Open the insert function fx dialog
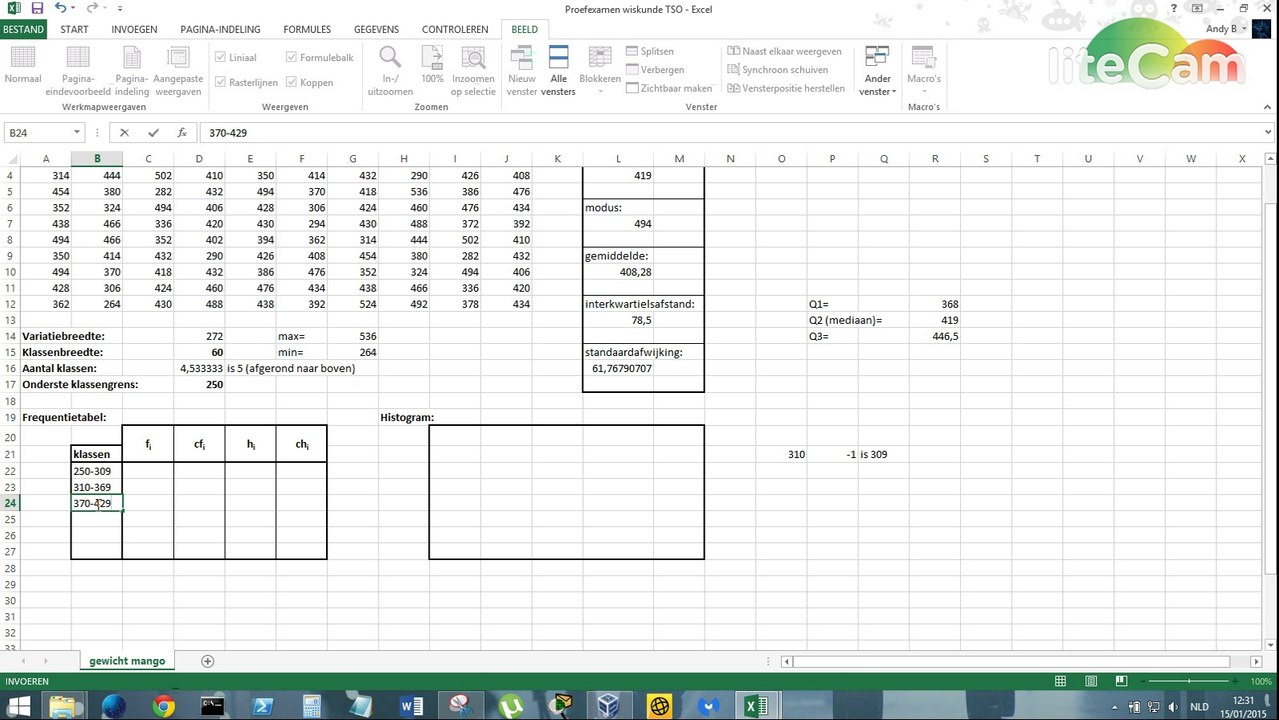 (x=182, y=132)
